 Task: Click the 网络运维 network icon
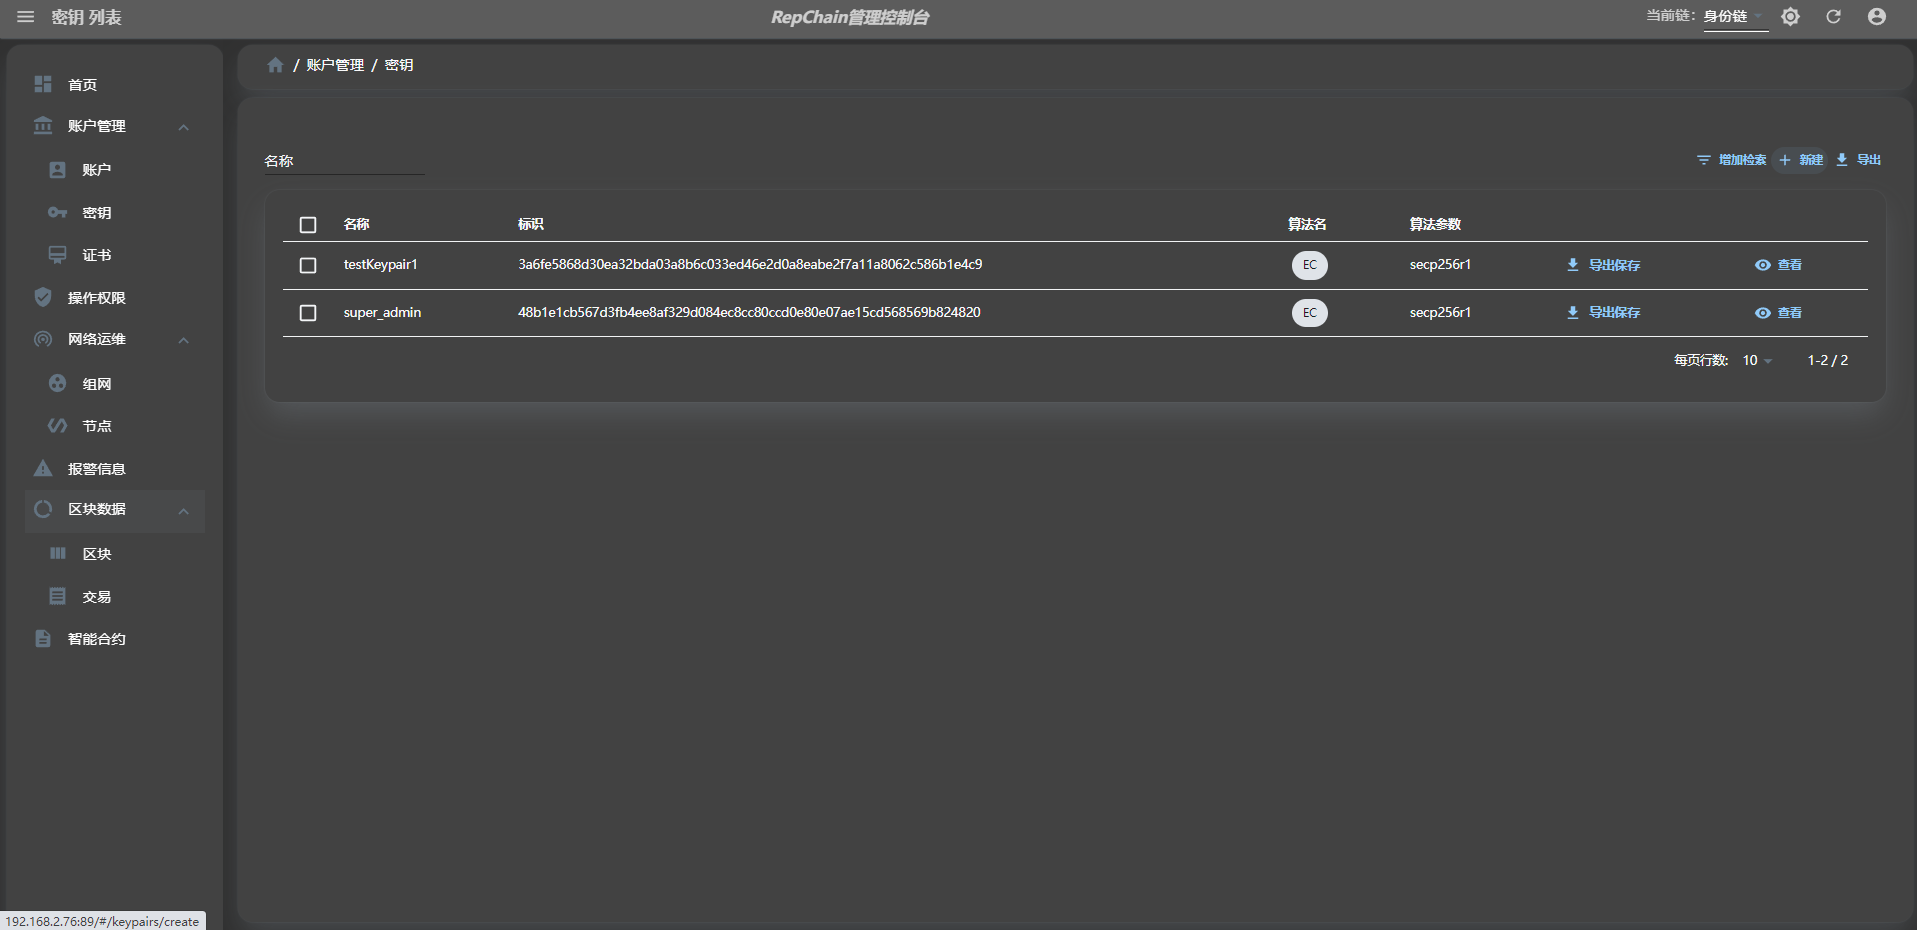(x=43, y=339)
